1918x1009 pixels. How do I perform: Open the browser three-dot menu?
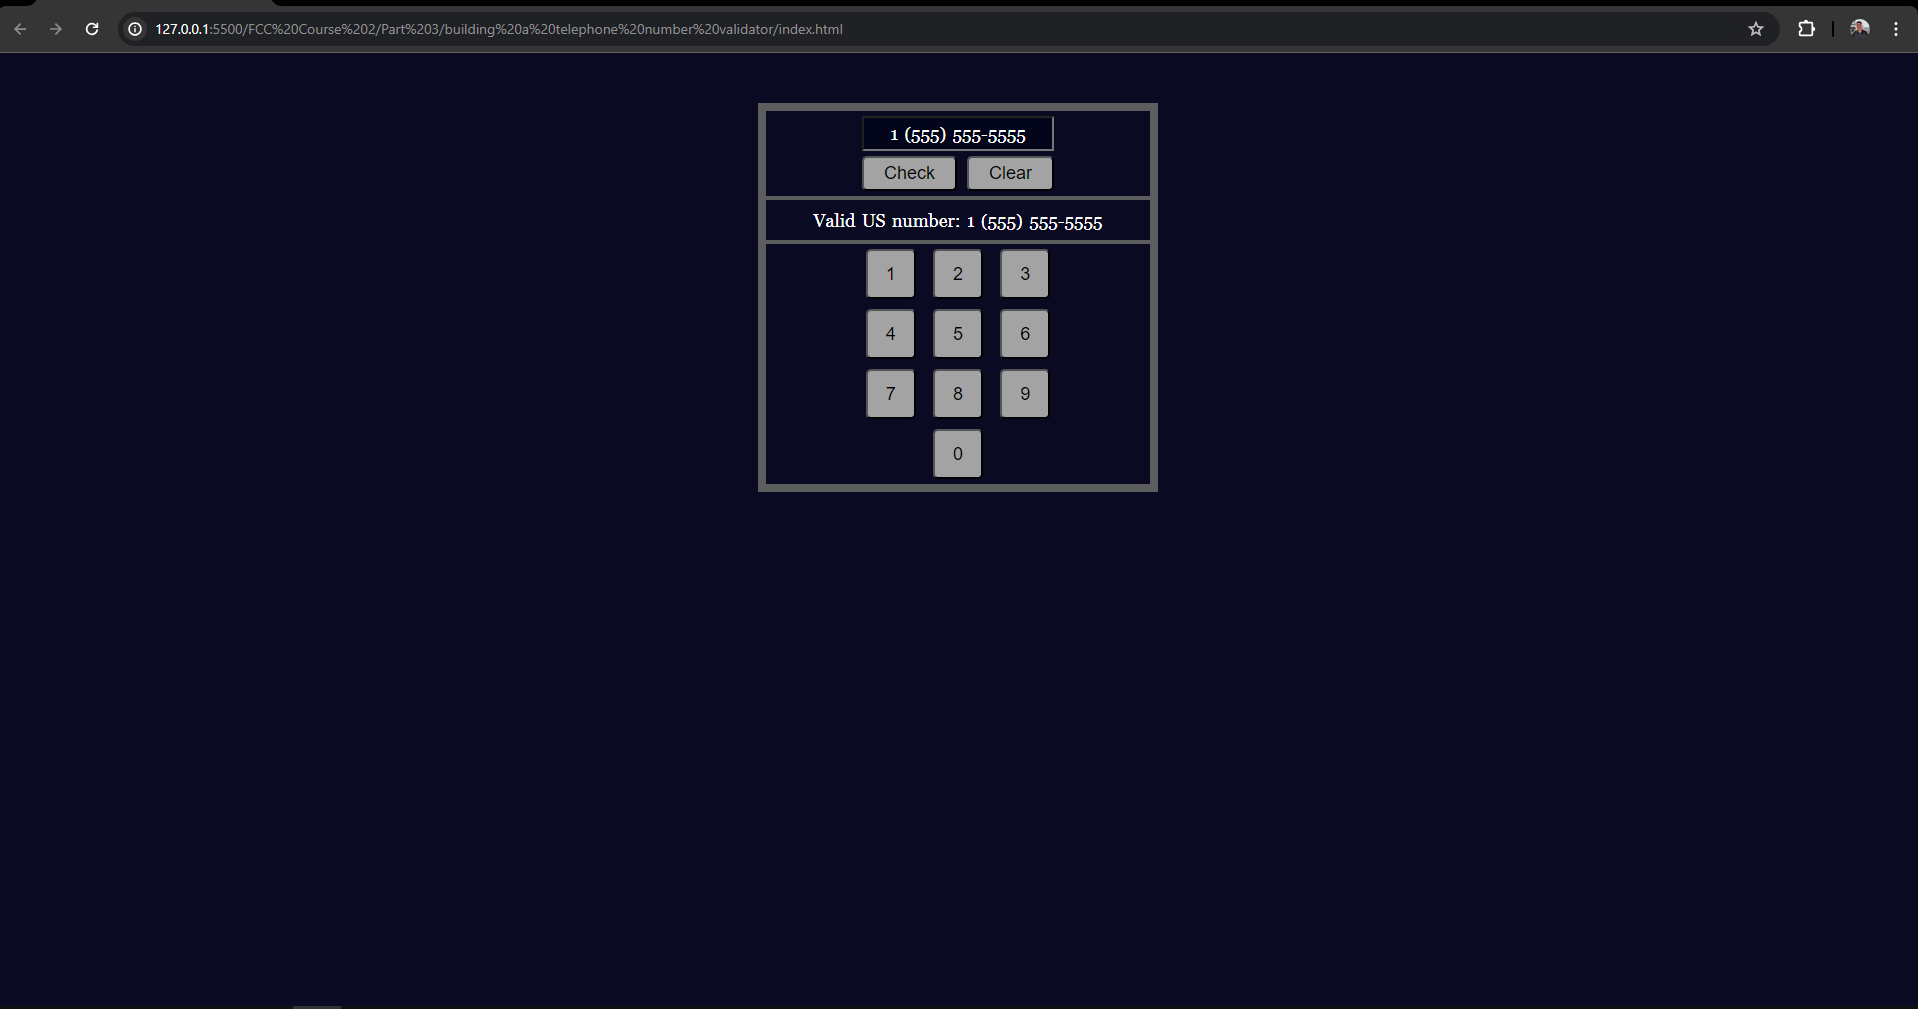point(1896,29)
